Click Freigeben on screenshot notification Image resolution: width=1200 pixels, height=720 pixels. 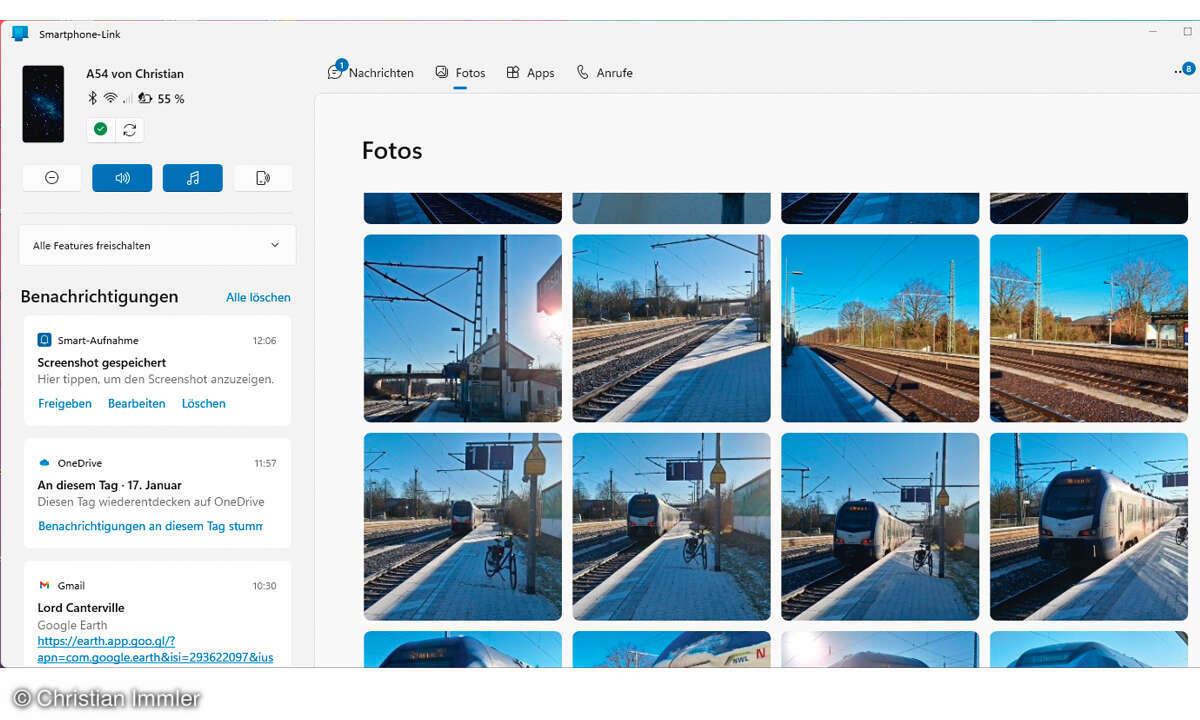click(65, 404)
